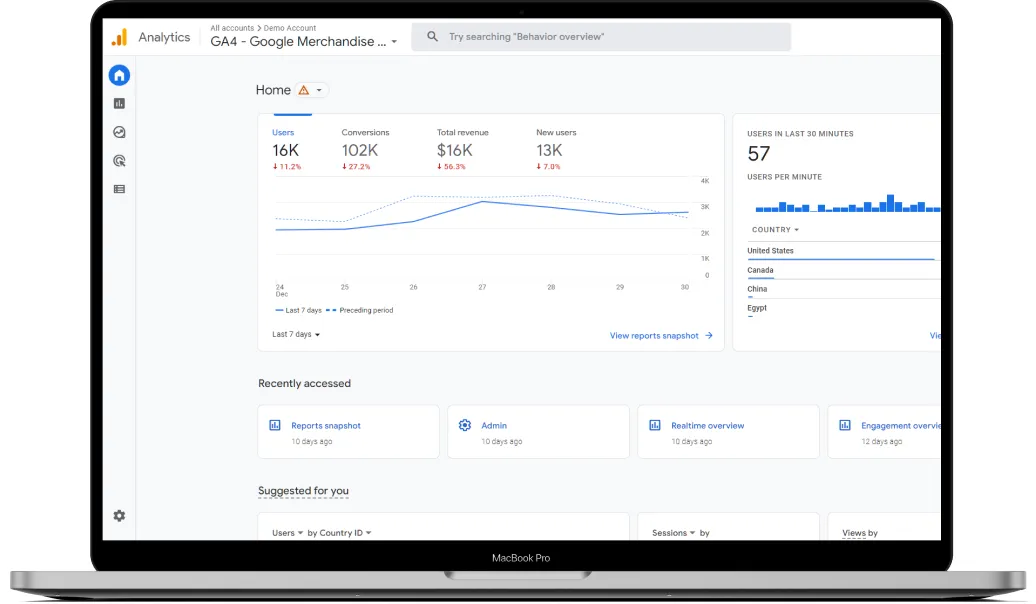1036x604 pixels.
Task: Open the Users metric dropdown in suggested card
Action: [287, 533]
